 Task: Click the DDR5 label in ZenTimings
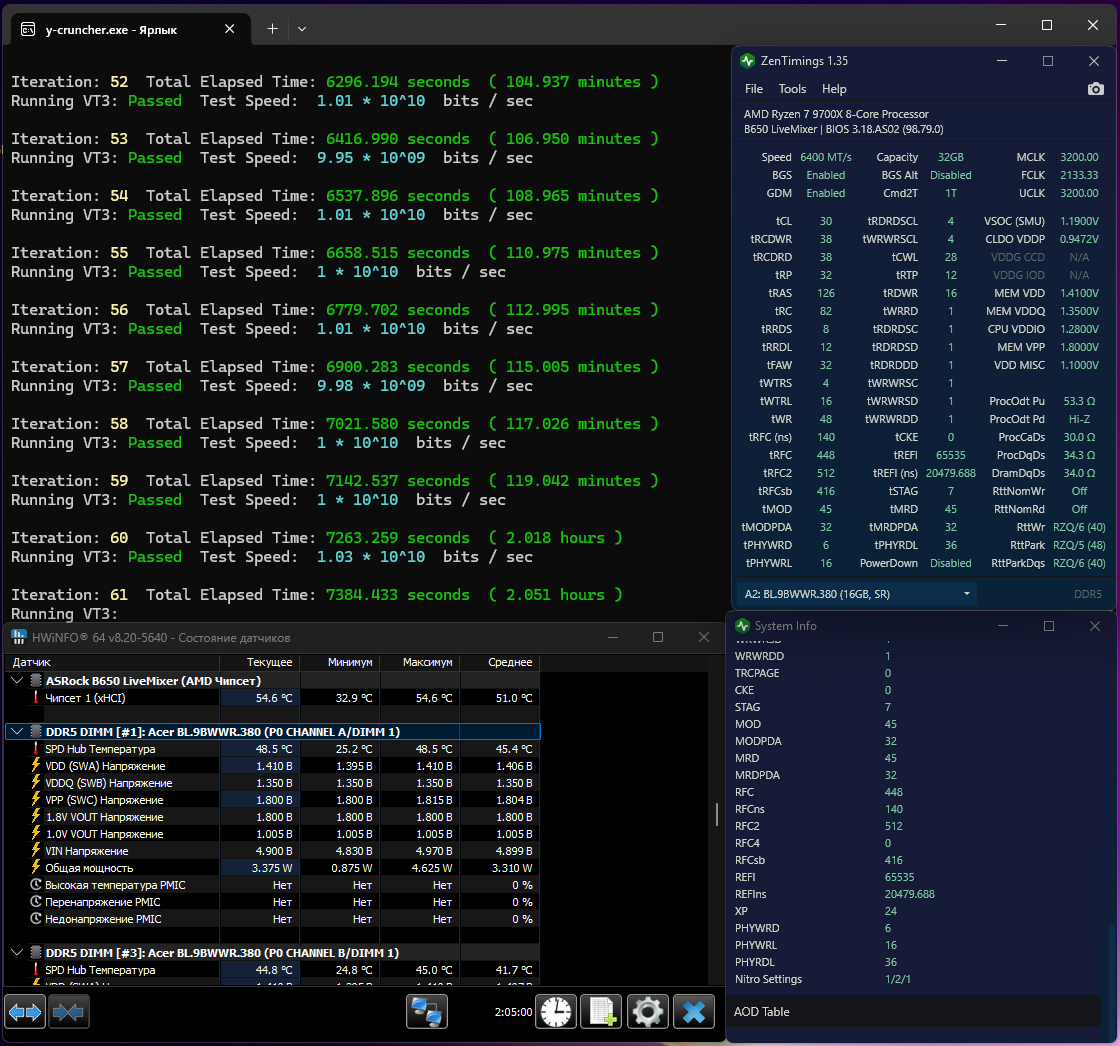click(1088, 594)
